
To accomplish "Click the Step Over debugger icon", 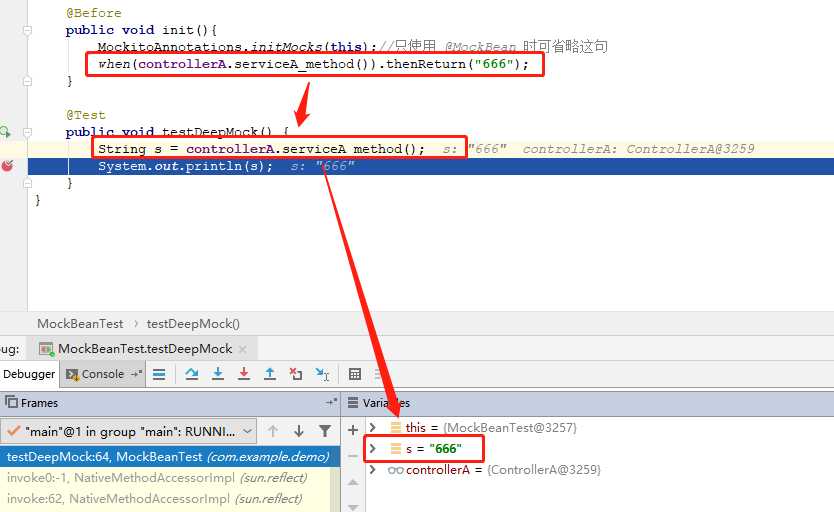I will click(x=191, y=374).
